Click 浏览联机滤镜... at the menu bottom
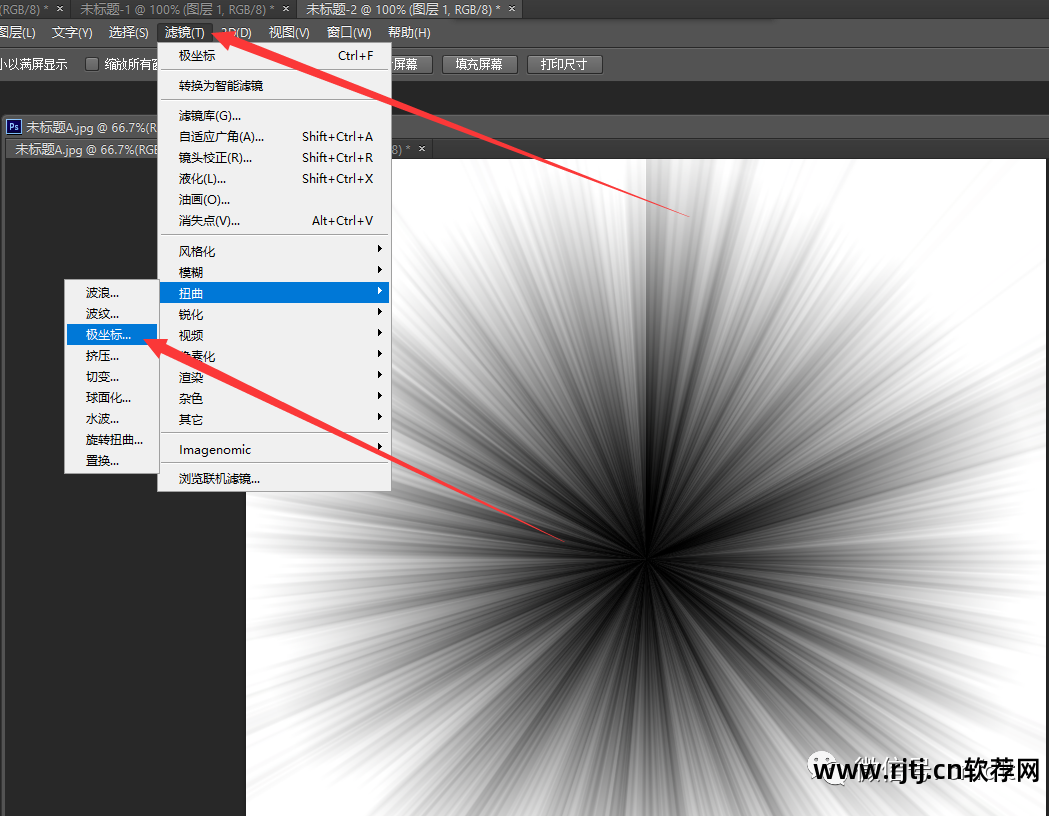 (219, 478)
